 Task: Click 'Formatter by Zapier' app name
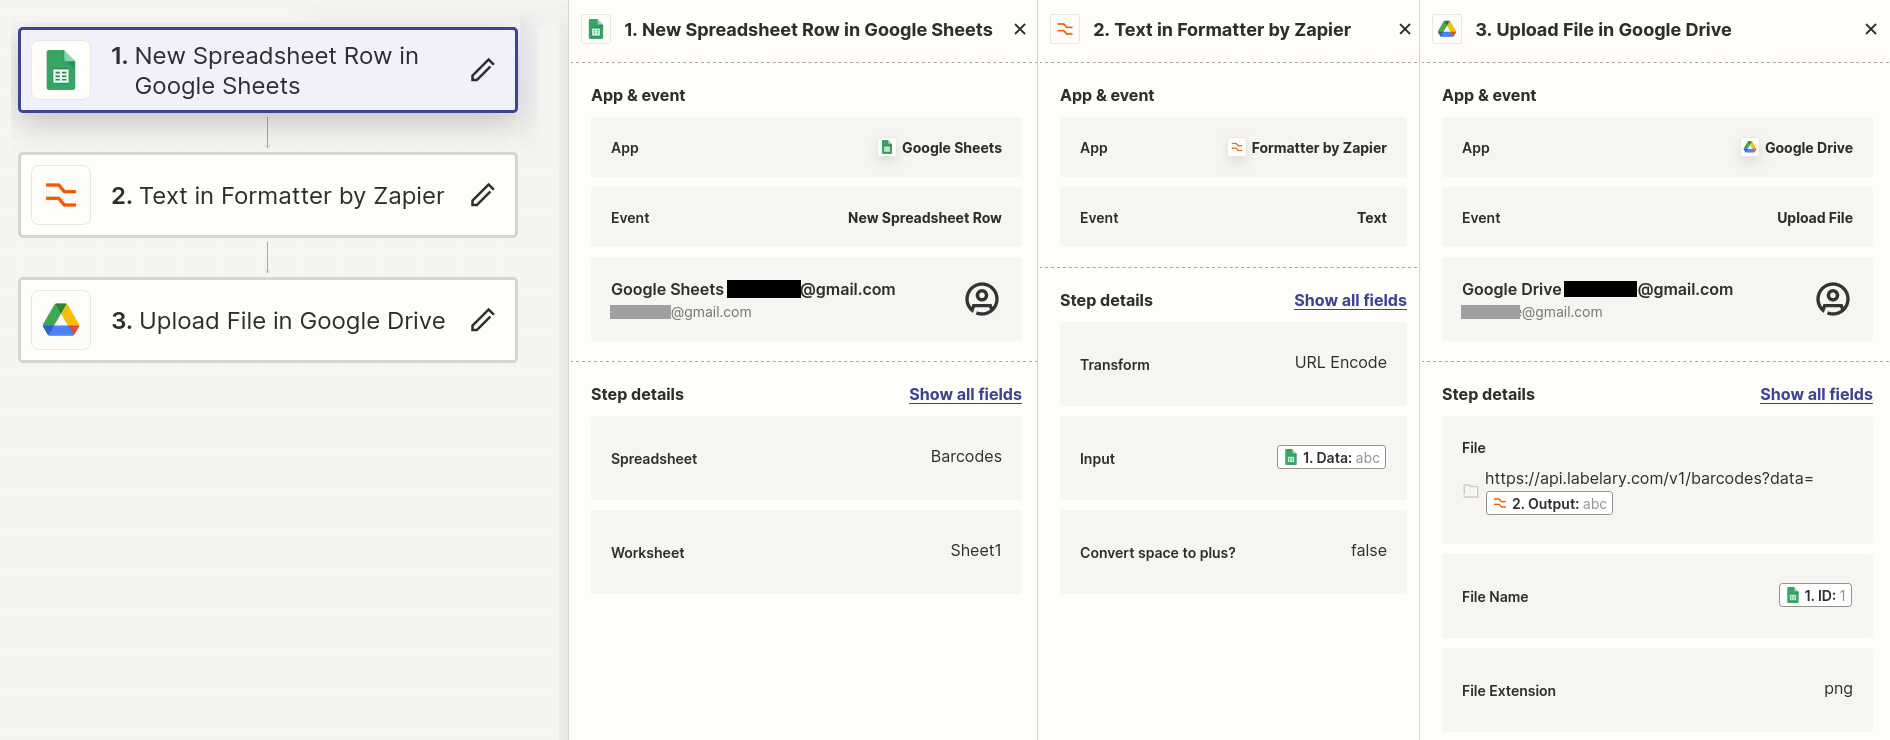click(x=1319, y=148)
